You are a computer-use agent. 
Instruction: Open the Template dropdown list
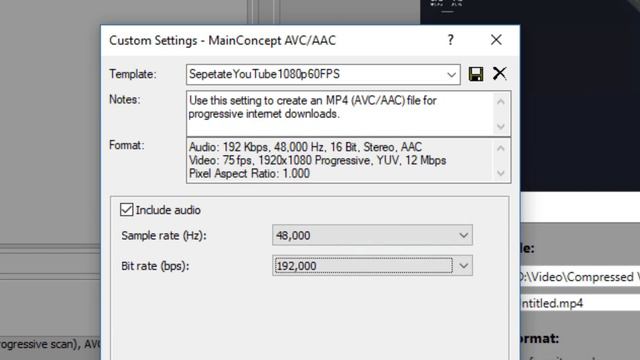click(x=451, y=75)
